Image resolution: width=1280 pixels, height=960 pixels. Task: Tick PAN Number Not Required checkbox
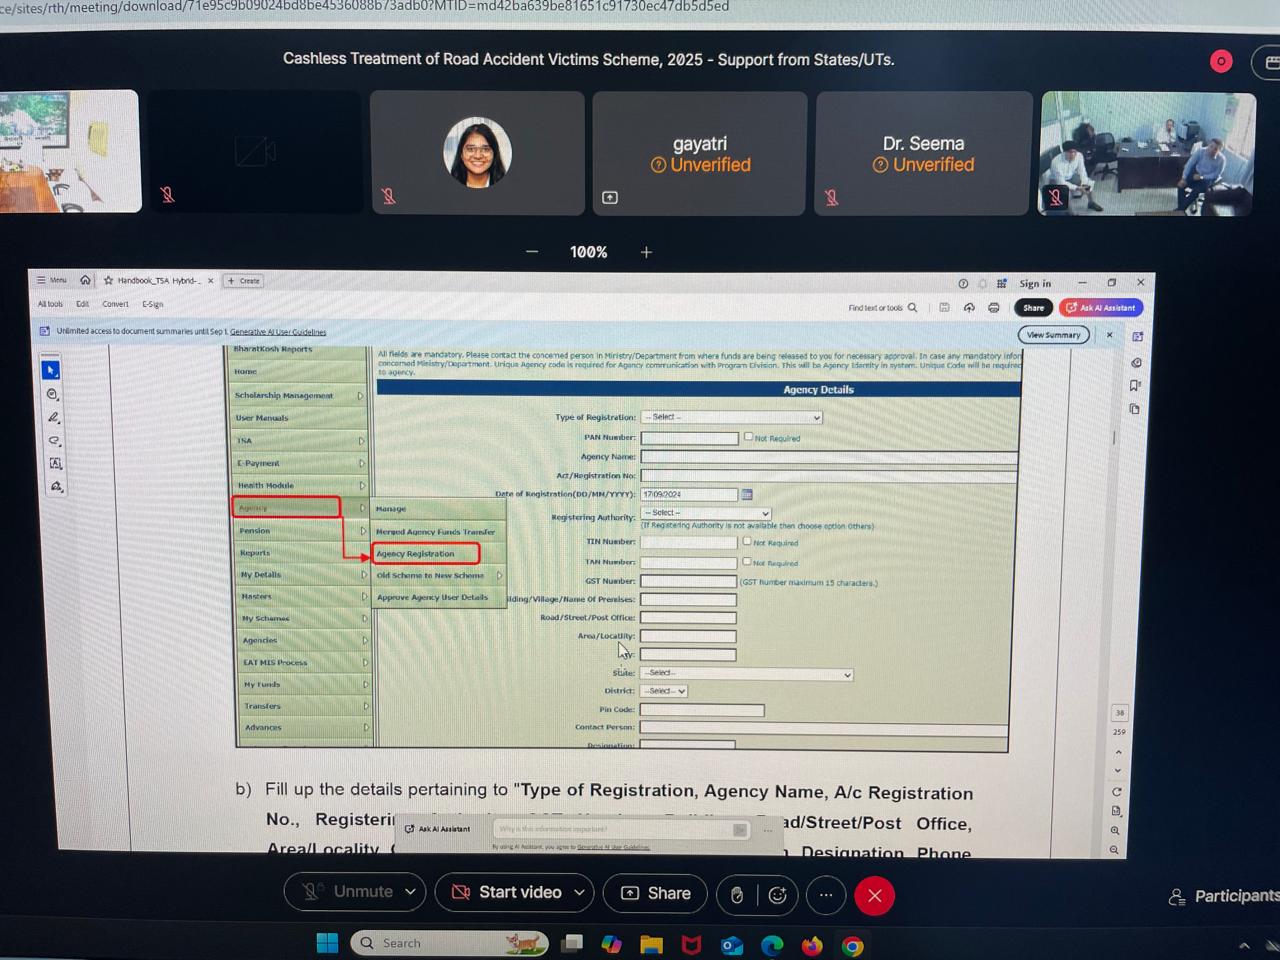tap(748, 437)
